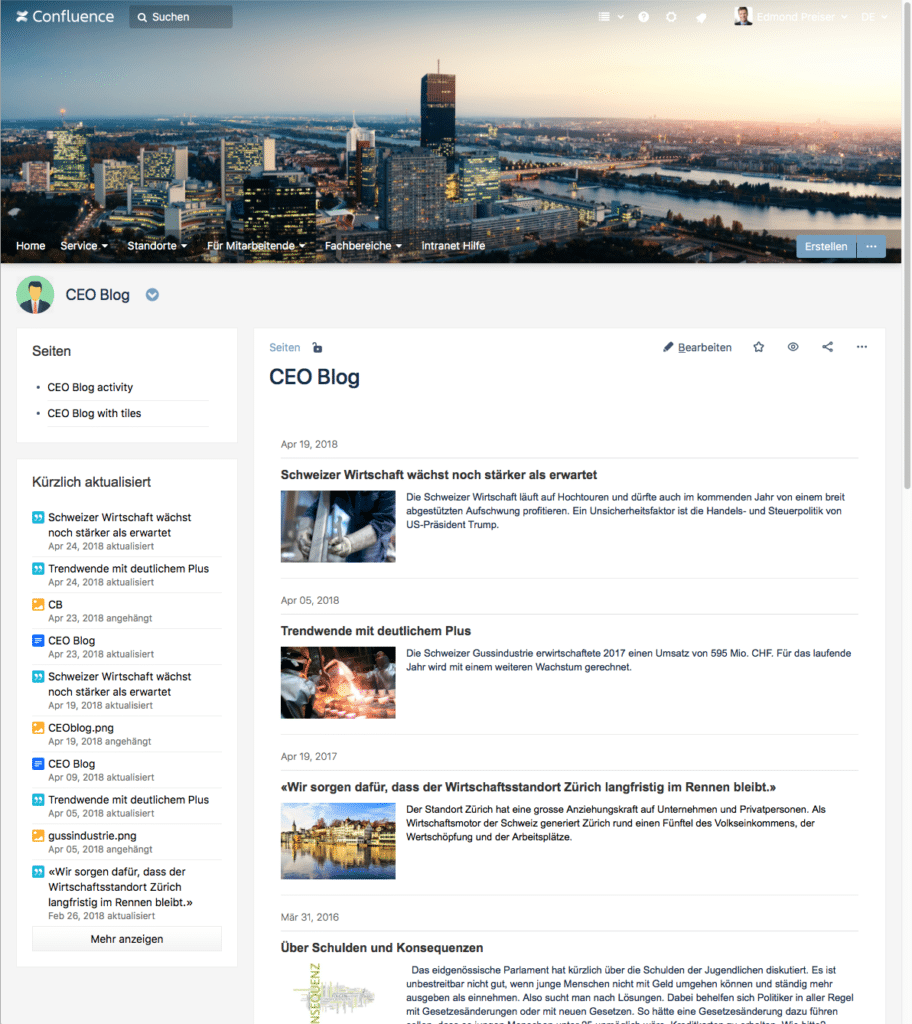Click the Confluence logo
912x1024 pixels.
pos(65,16)
